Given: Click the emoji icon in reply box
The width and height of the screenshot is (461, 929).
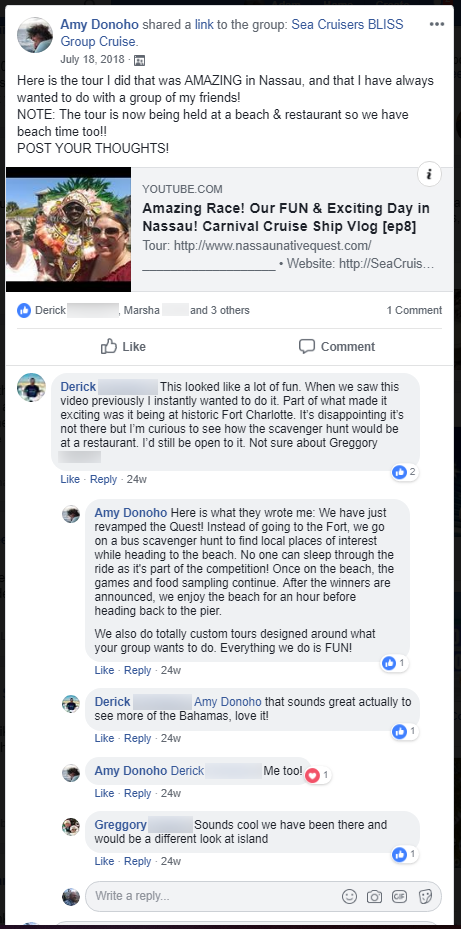Looking at the screenshot, I should point(350,896).
